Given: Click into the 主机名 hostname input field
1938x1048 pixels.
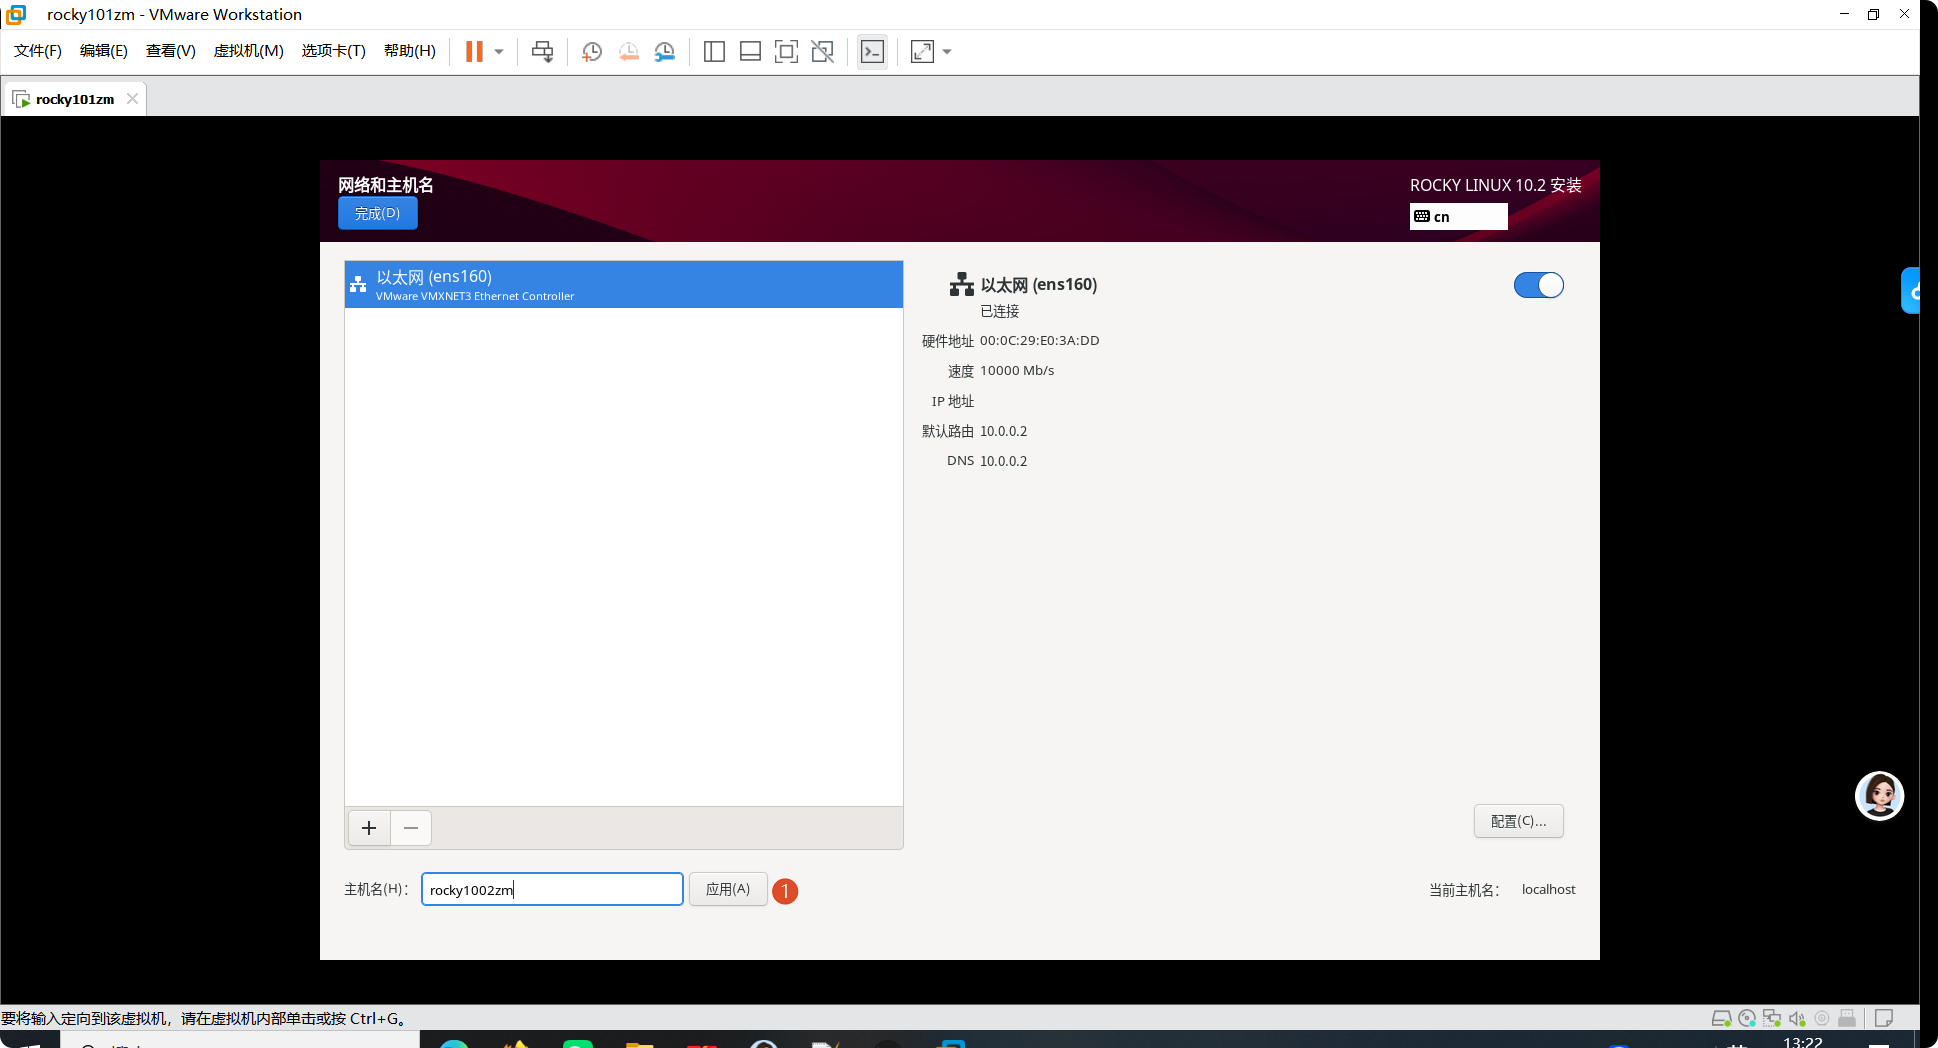Looking at the screenshot, I should [552, 889].
